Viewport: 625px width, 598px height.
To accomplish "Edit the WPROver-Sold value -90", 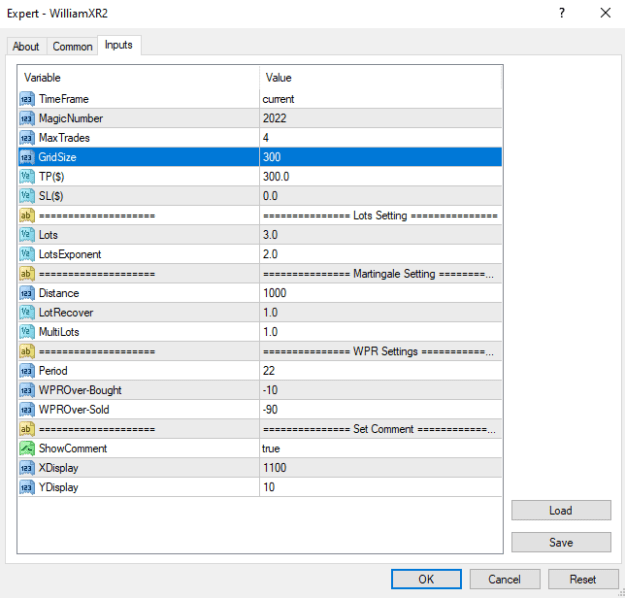I will (381, 409).
